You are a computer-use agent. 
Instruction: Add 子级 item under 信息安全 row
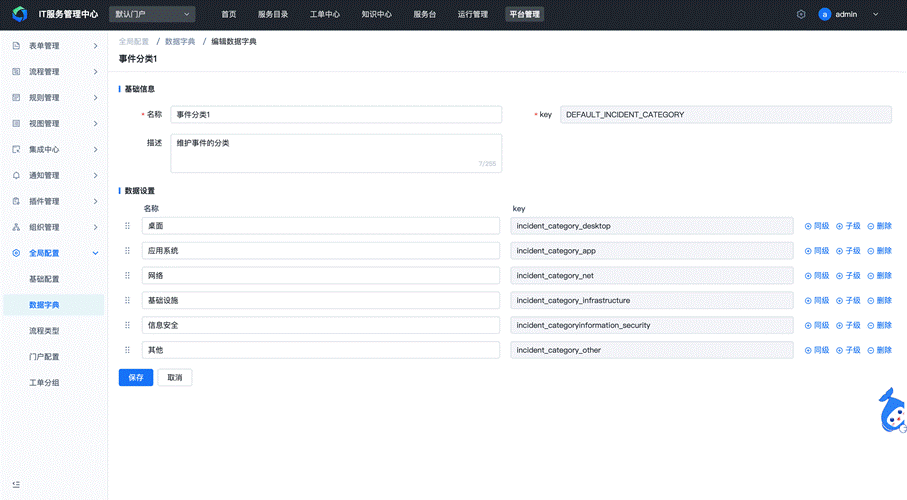(x=848, y=326)
